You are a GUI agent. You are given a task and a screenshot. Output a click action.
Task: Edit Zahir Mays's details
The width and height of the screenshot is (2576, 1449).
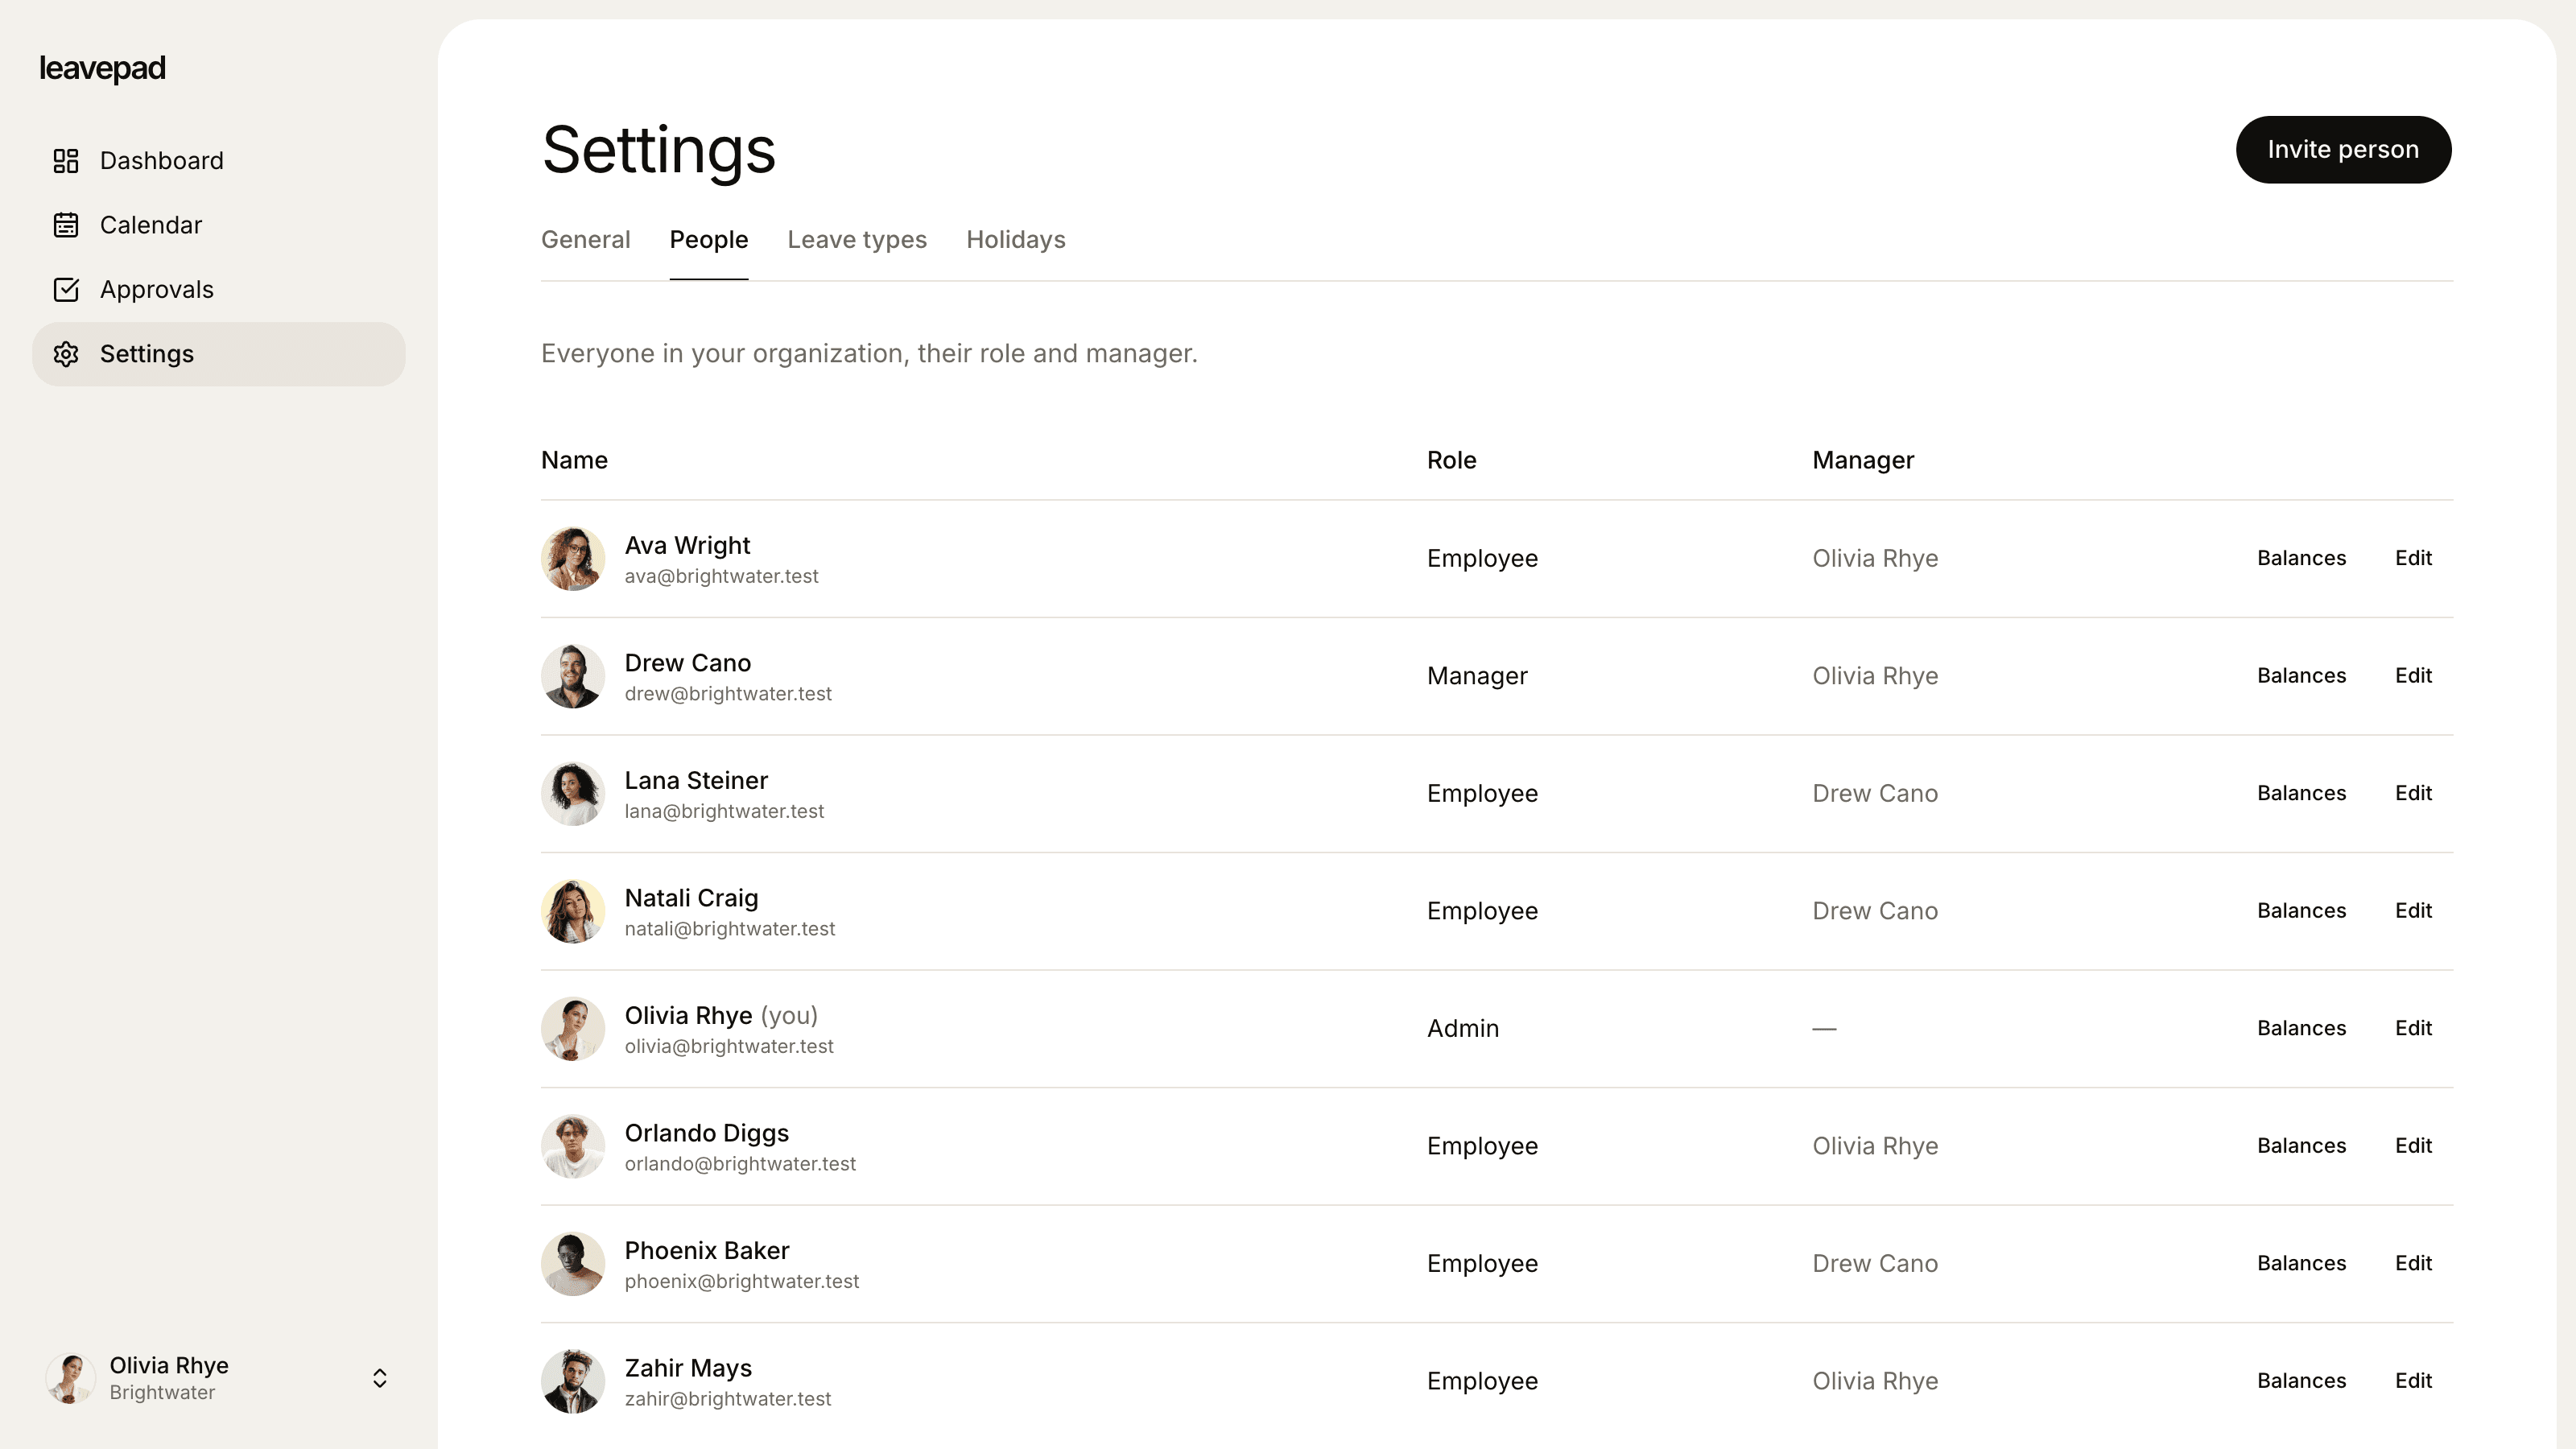click(x=2413, y=1381)
